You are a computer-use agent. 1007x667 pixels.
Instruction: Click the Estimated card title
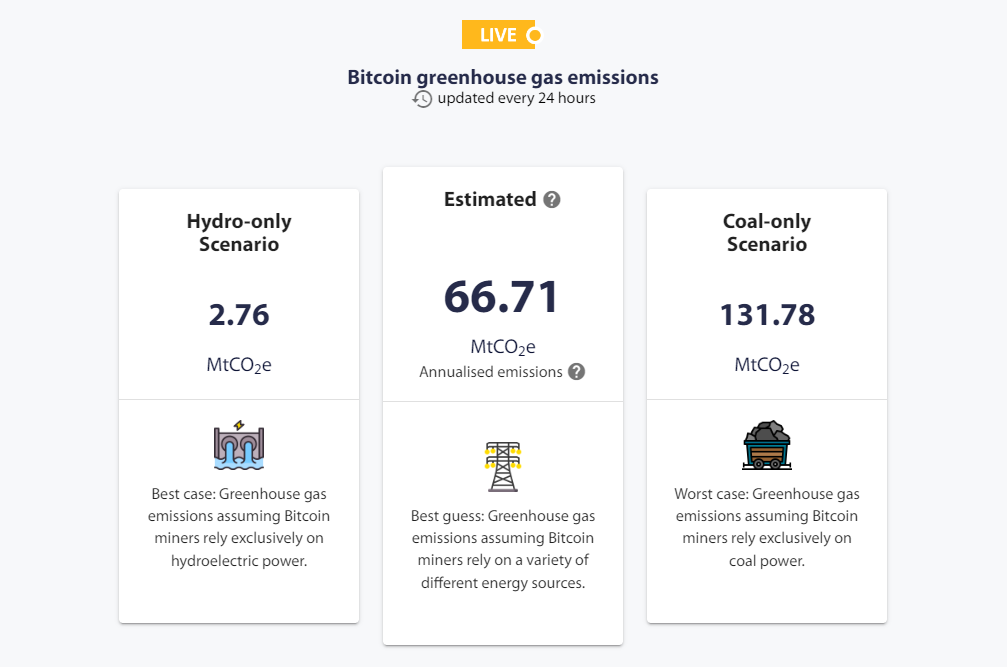490,200
